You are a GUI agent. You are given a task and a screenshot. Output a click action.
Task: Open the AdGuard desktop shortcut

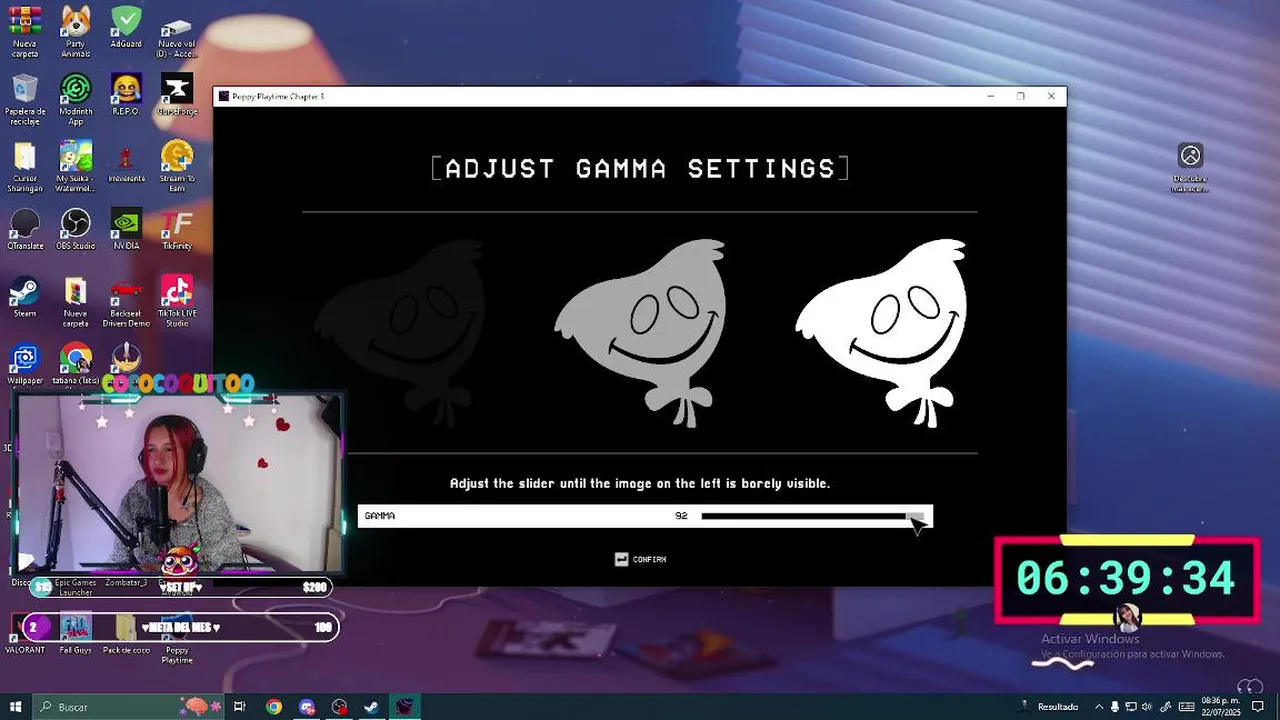(126, 27)
